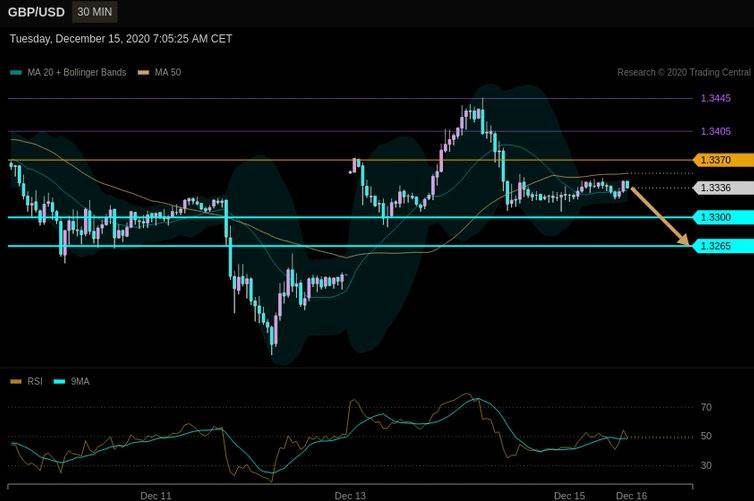Click the RSI 70 level label

706,407
